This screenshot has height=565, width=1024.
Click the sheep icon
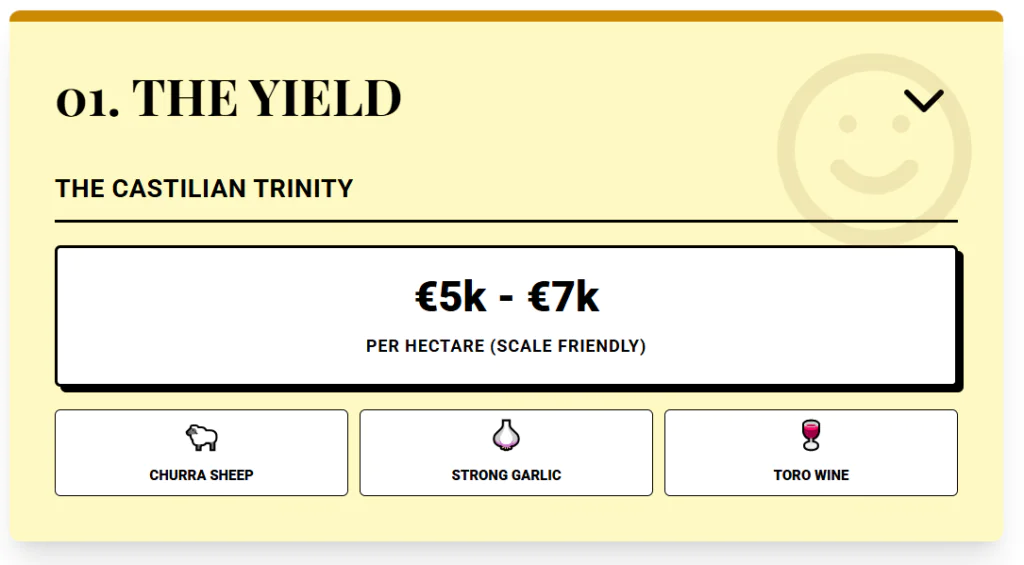[x=201, y=437]
